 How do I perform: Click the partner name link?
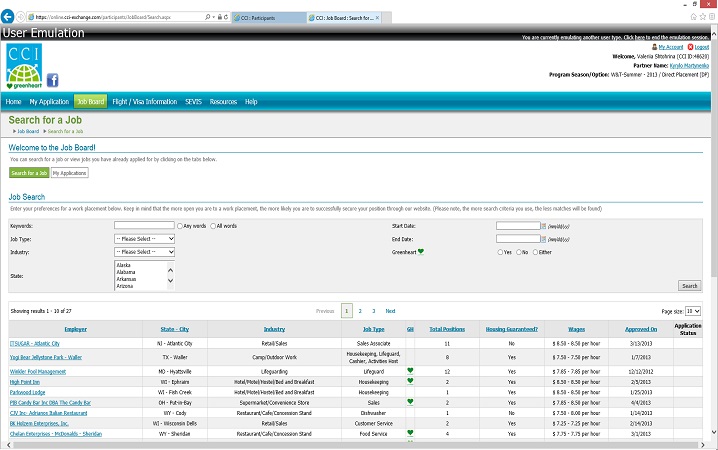(689, 65)
